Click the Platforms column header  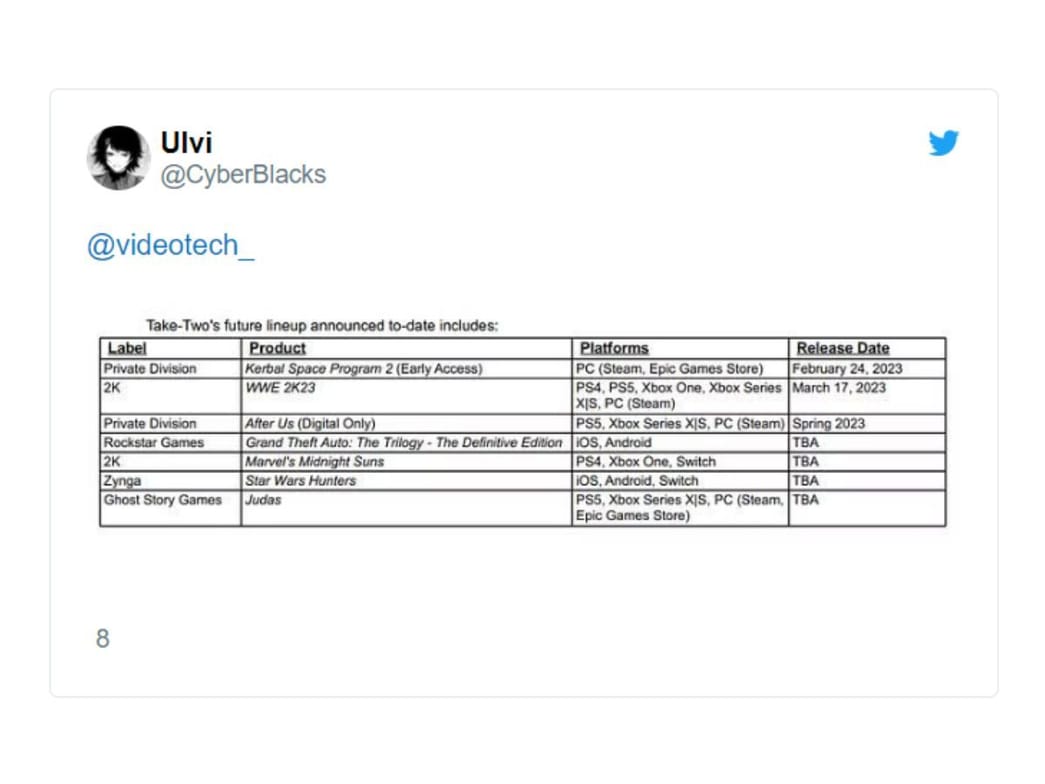click(x=612, y=348)
